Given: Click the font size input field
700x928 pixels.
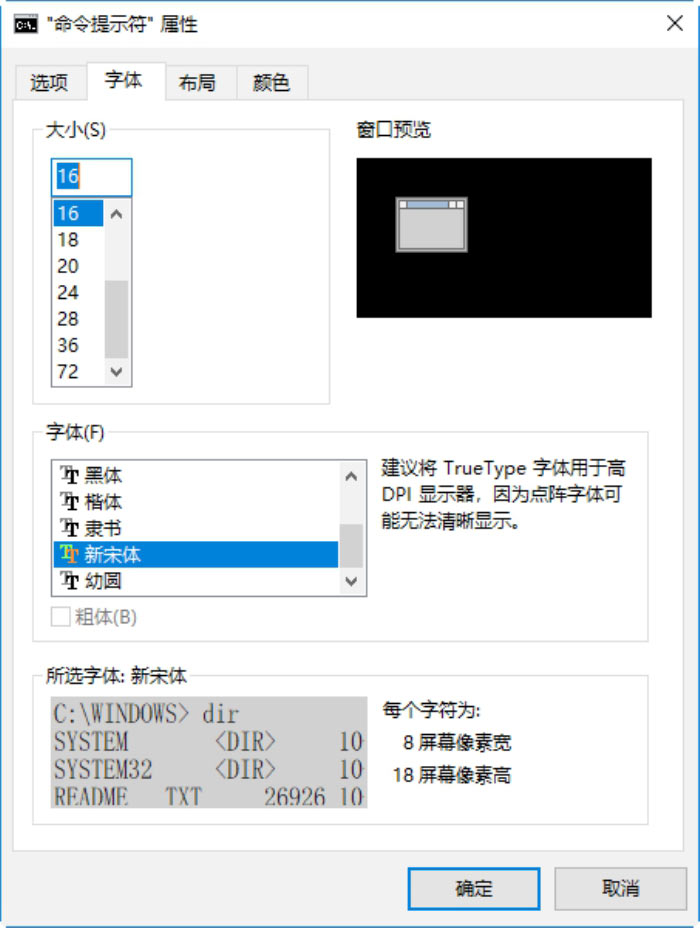Looking at the screenshot, I should pos(92,177).
